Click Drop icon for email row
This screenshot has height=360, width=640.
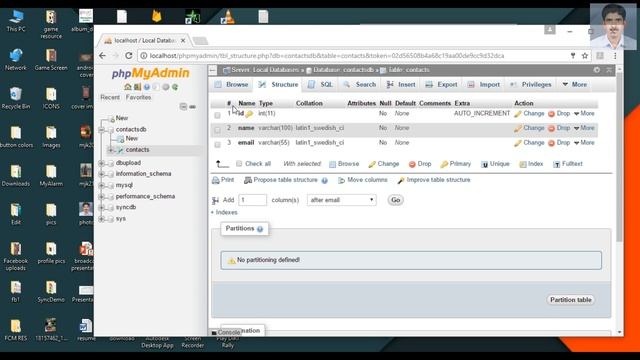(551, 143)
